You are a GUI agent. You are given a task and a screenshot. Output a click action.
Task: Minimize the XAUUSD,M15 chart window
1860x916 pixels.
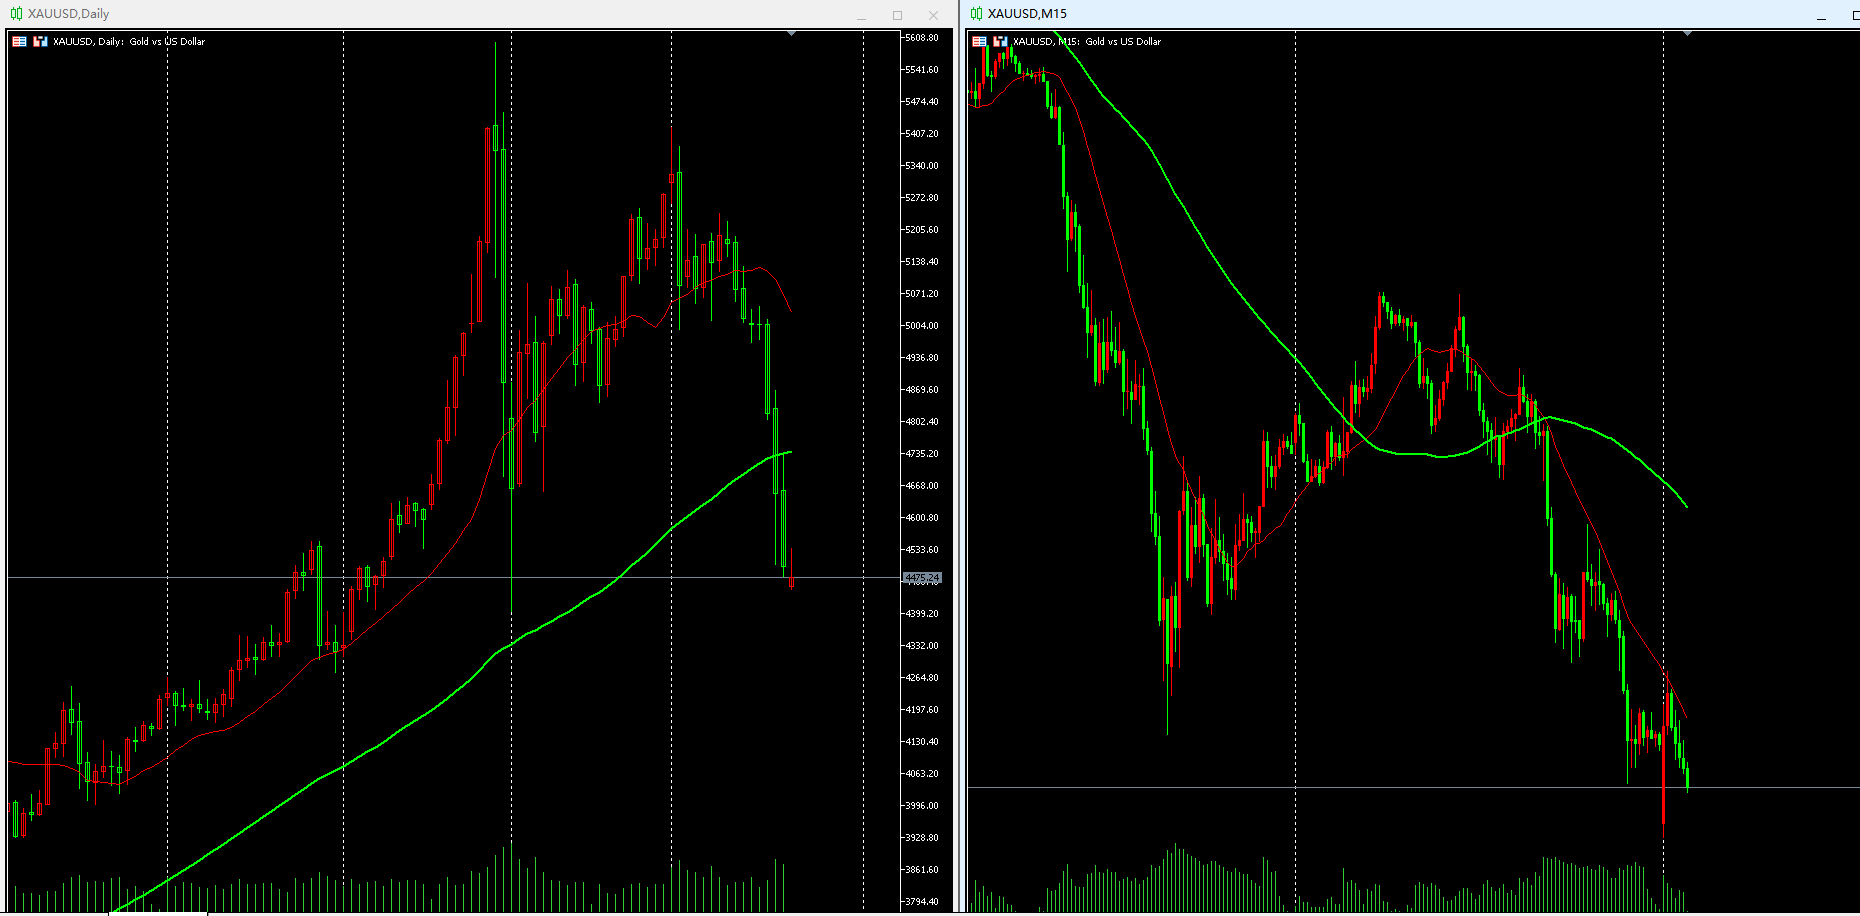tap(1821, 15)
